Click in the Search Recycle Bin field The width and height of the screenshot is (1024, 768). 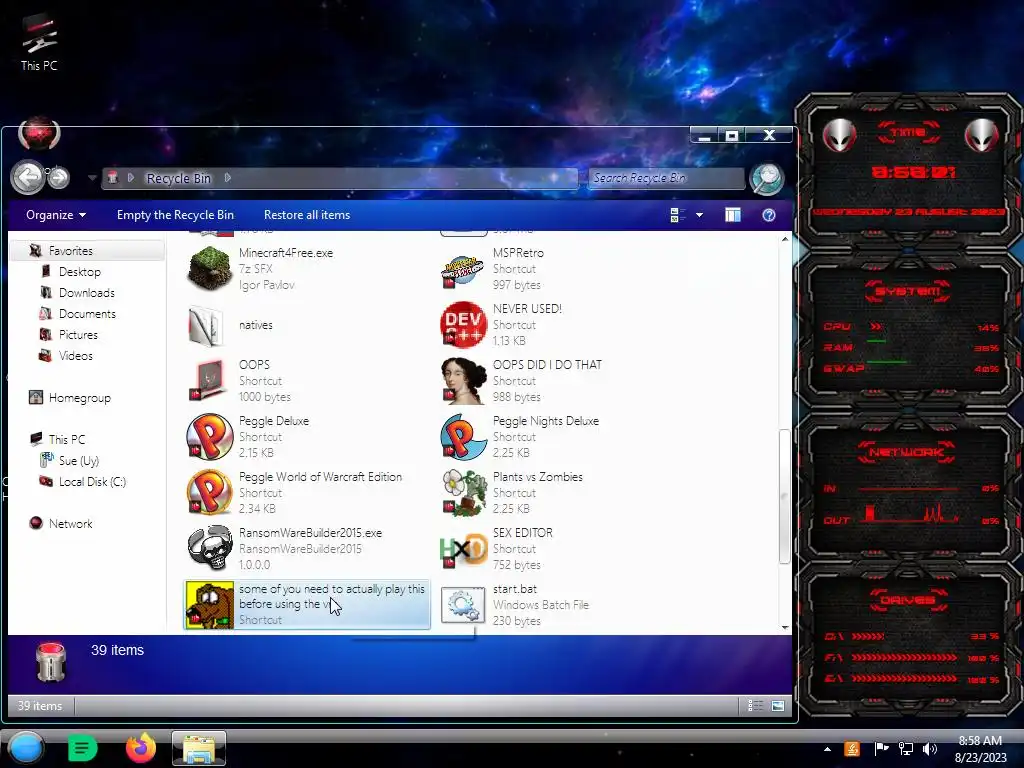(665, 178)
